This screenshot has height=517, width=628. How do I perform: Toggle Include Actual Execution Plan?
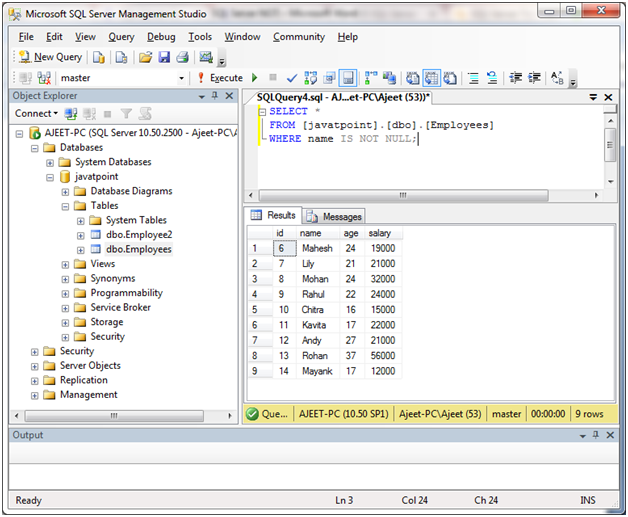coord(371,78)
